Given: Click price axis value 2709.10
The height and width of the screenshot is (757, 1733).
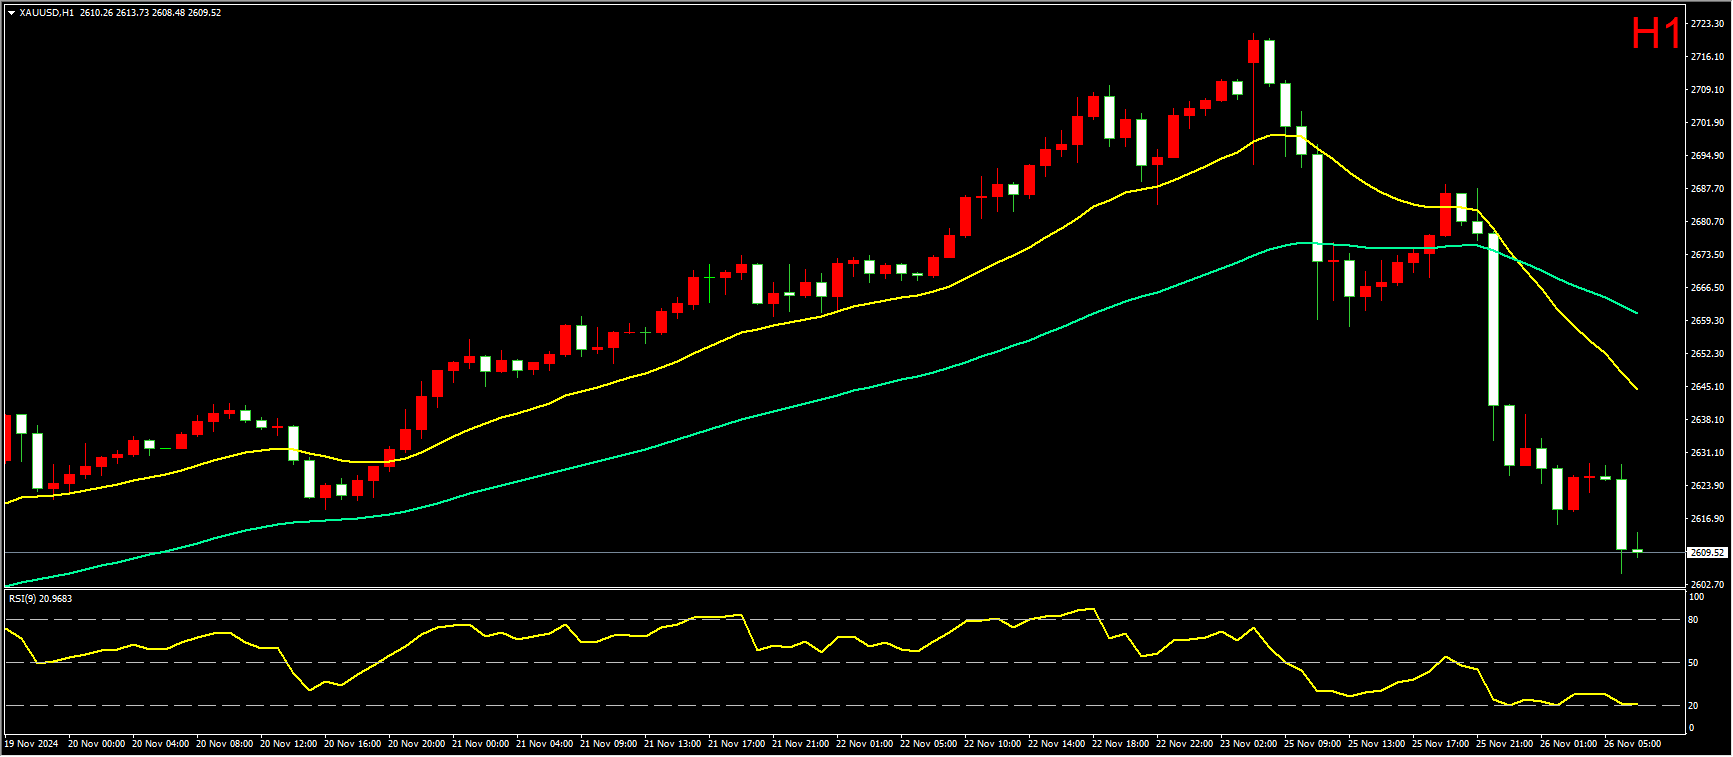Looking at the screenshot, I should [x=1707, y=90].
